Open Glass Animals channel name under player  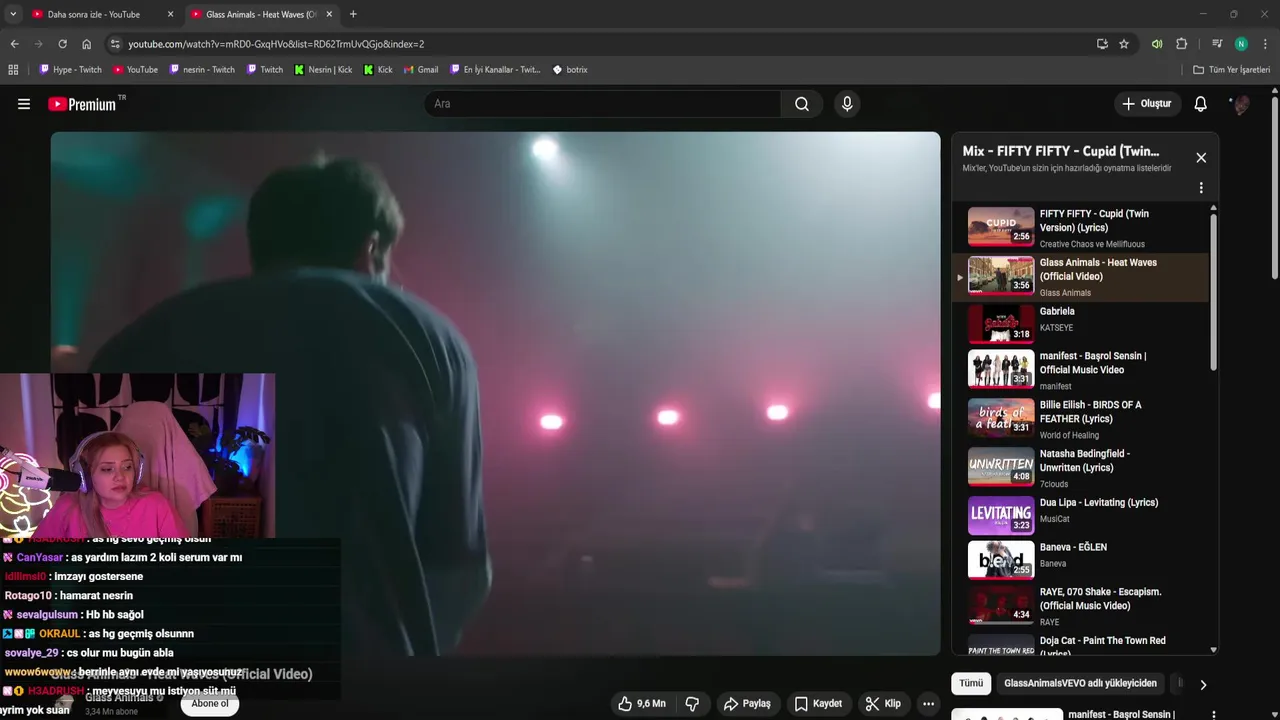118,697
